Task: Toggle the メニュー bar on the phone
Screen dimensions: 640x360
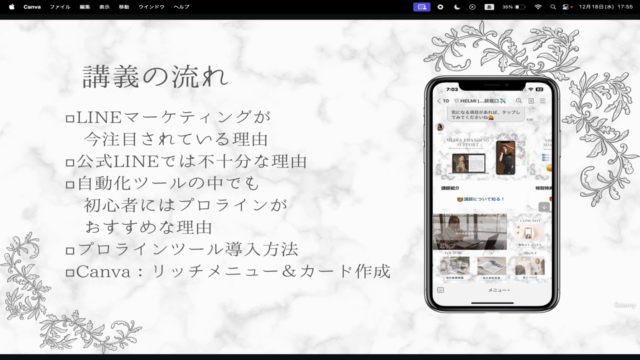Action: click(498, 290)
